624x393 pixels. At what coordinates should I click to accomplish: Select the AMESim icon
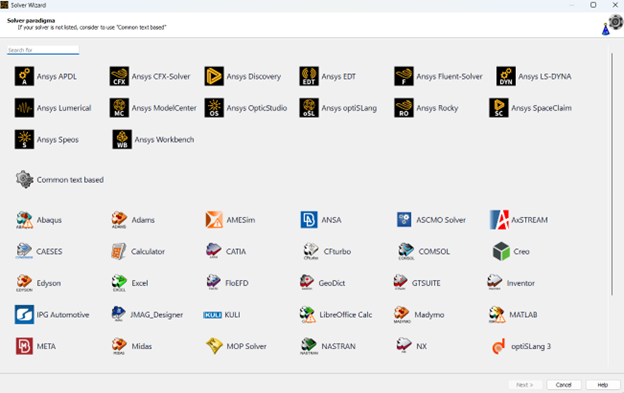pyautogui.click(x=214, y=220)
